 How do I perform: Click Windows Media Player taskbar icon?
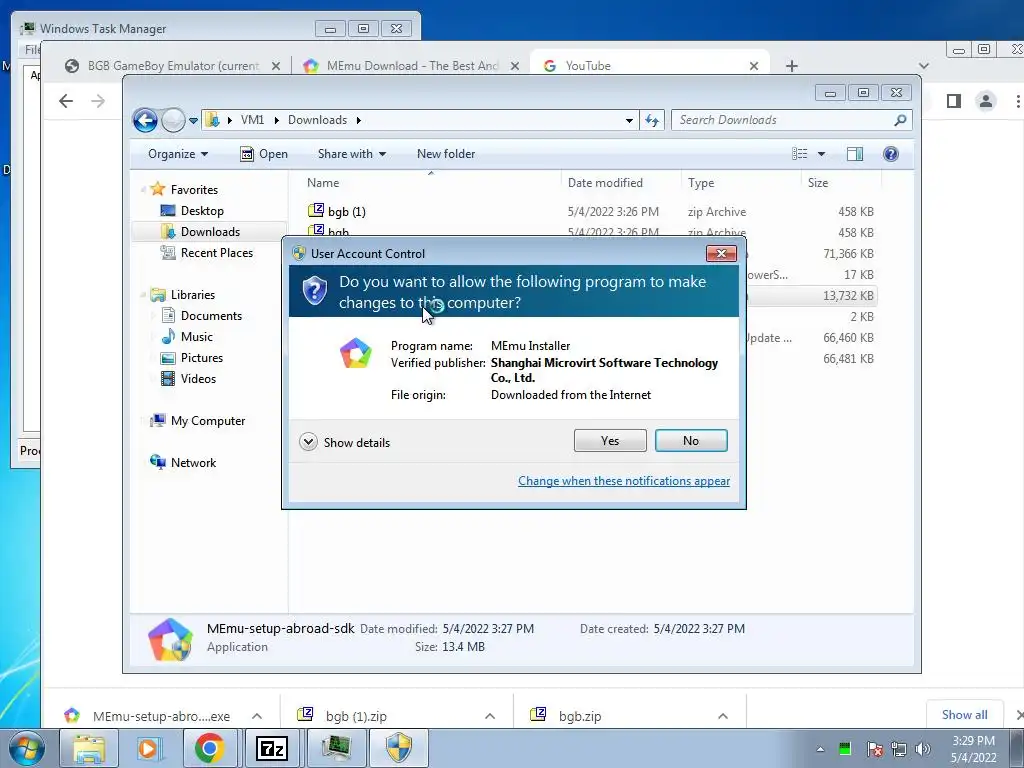pyautogui.click(x=148, y=748)
